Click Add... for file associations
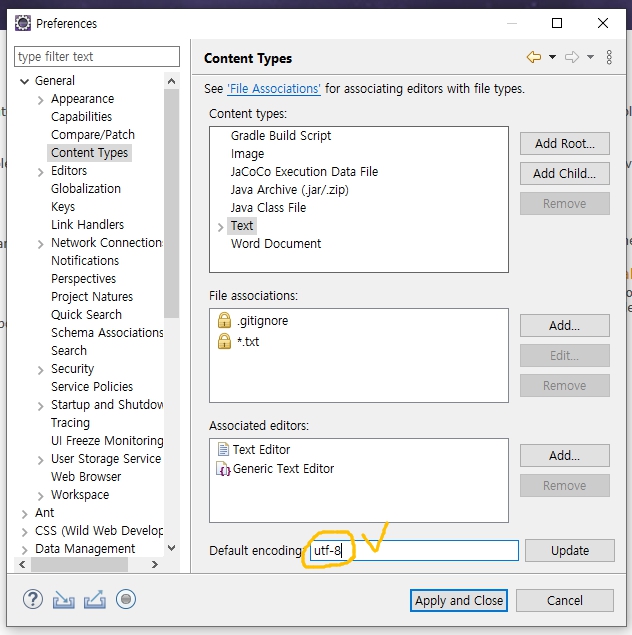This screenshot has height=635, width=632. click(x=564, y=325)
